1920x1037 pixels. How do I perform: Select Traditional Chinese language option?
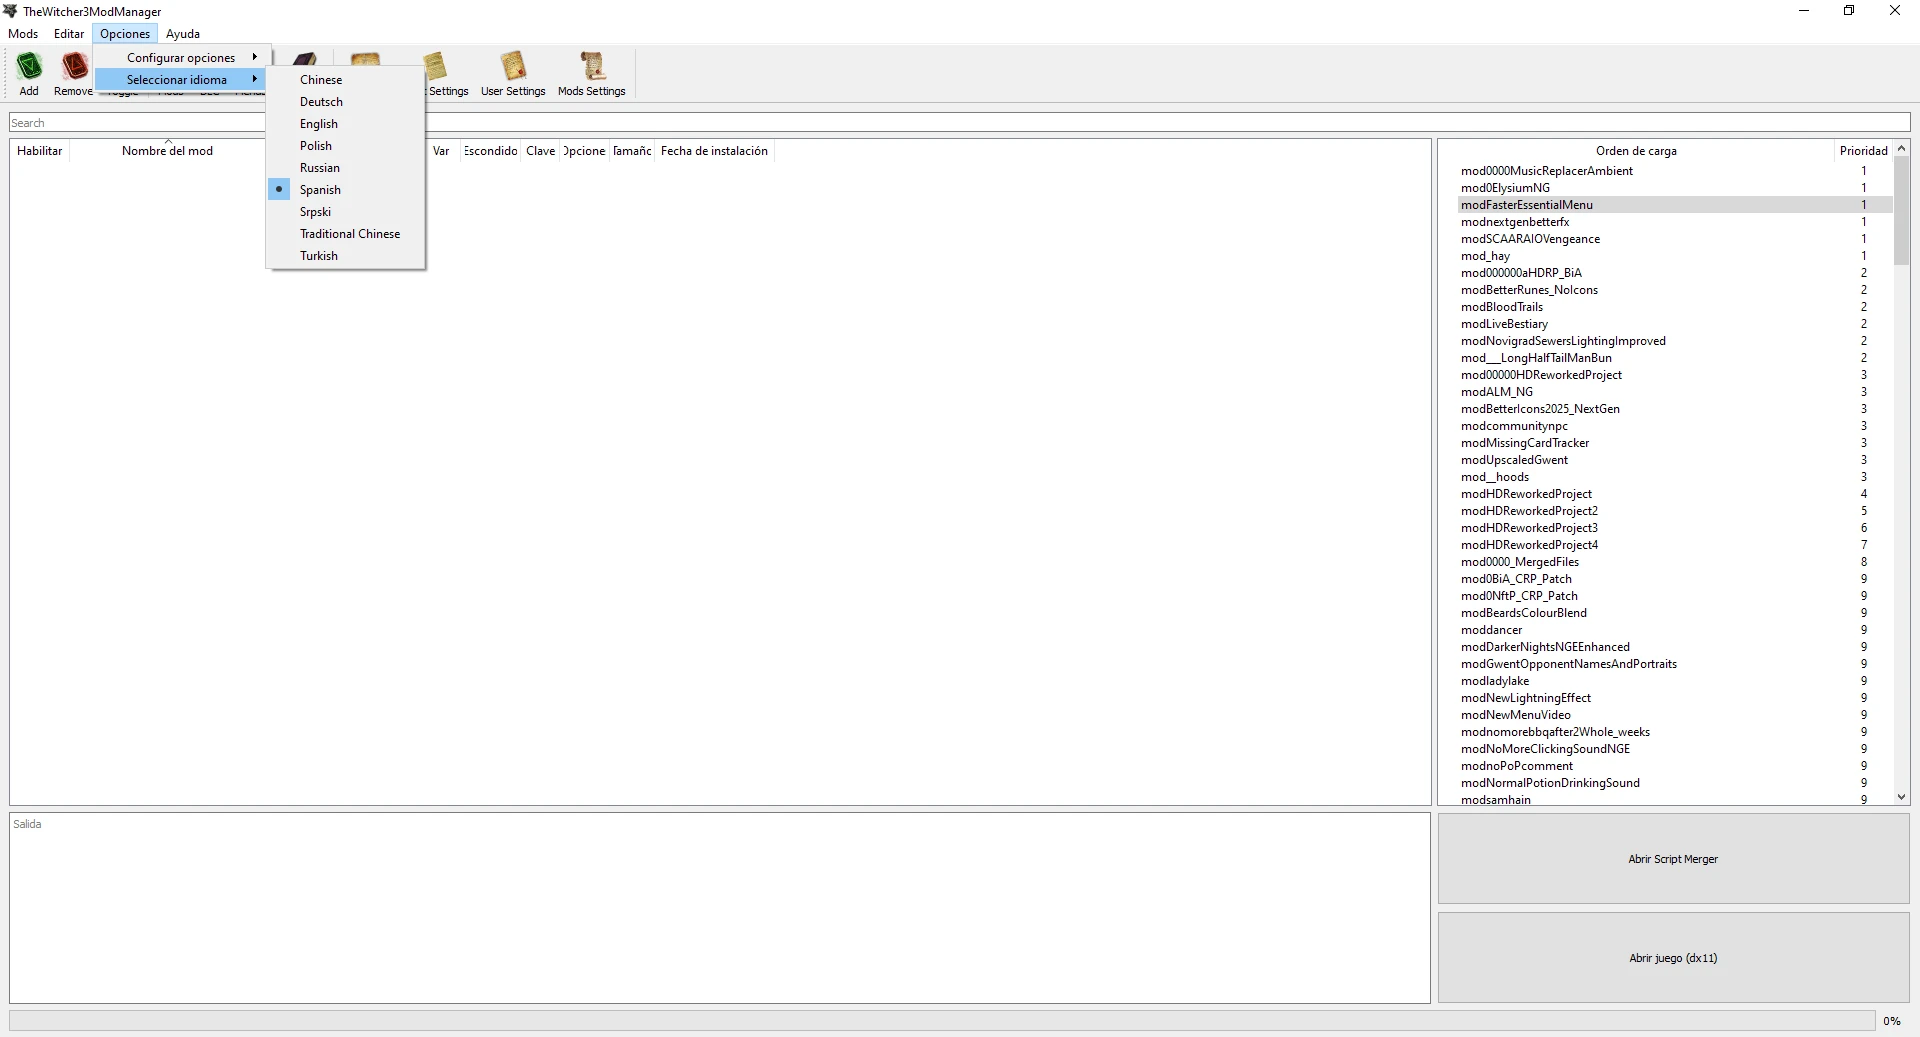[346, 234]
